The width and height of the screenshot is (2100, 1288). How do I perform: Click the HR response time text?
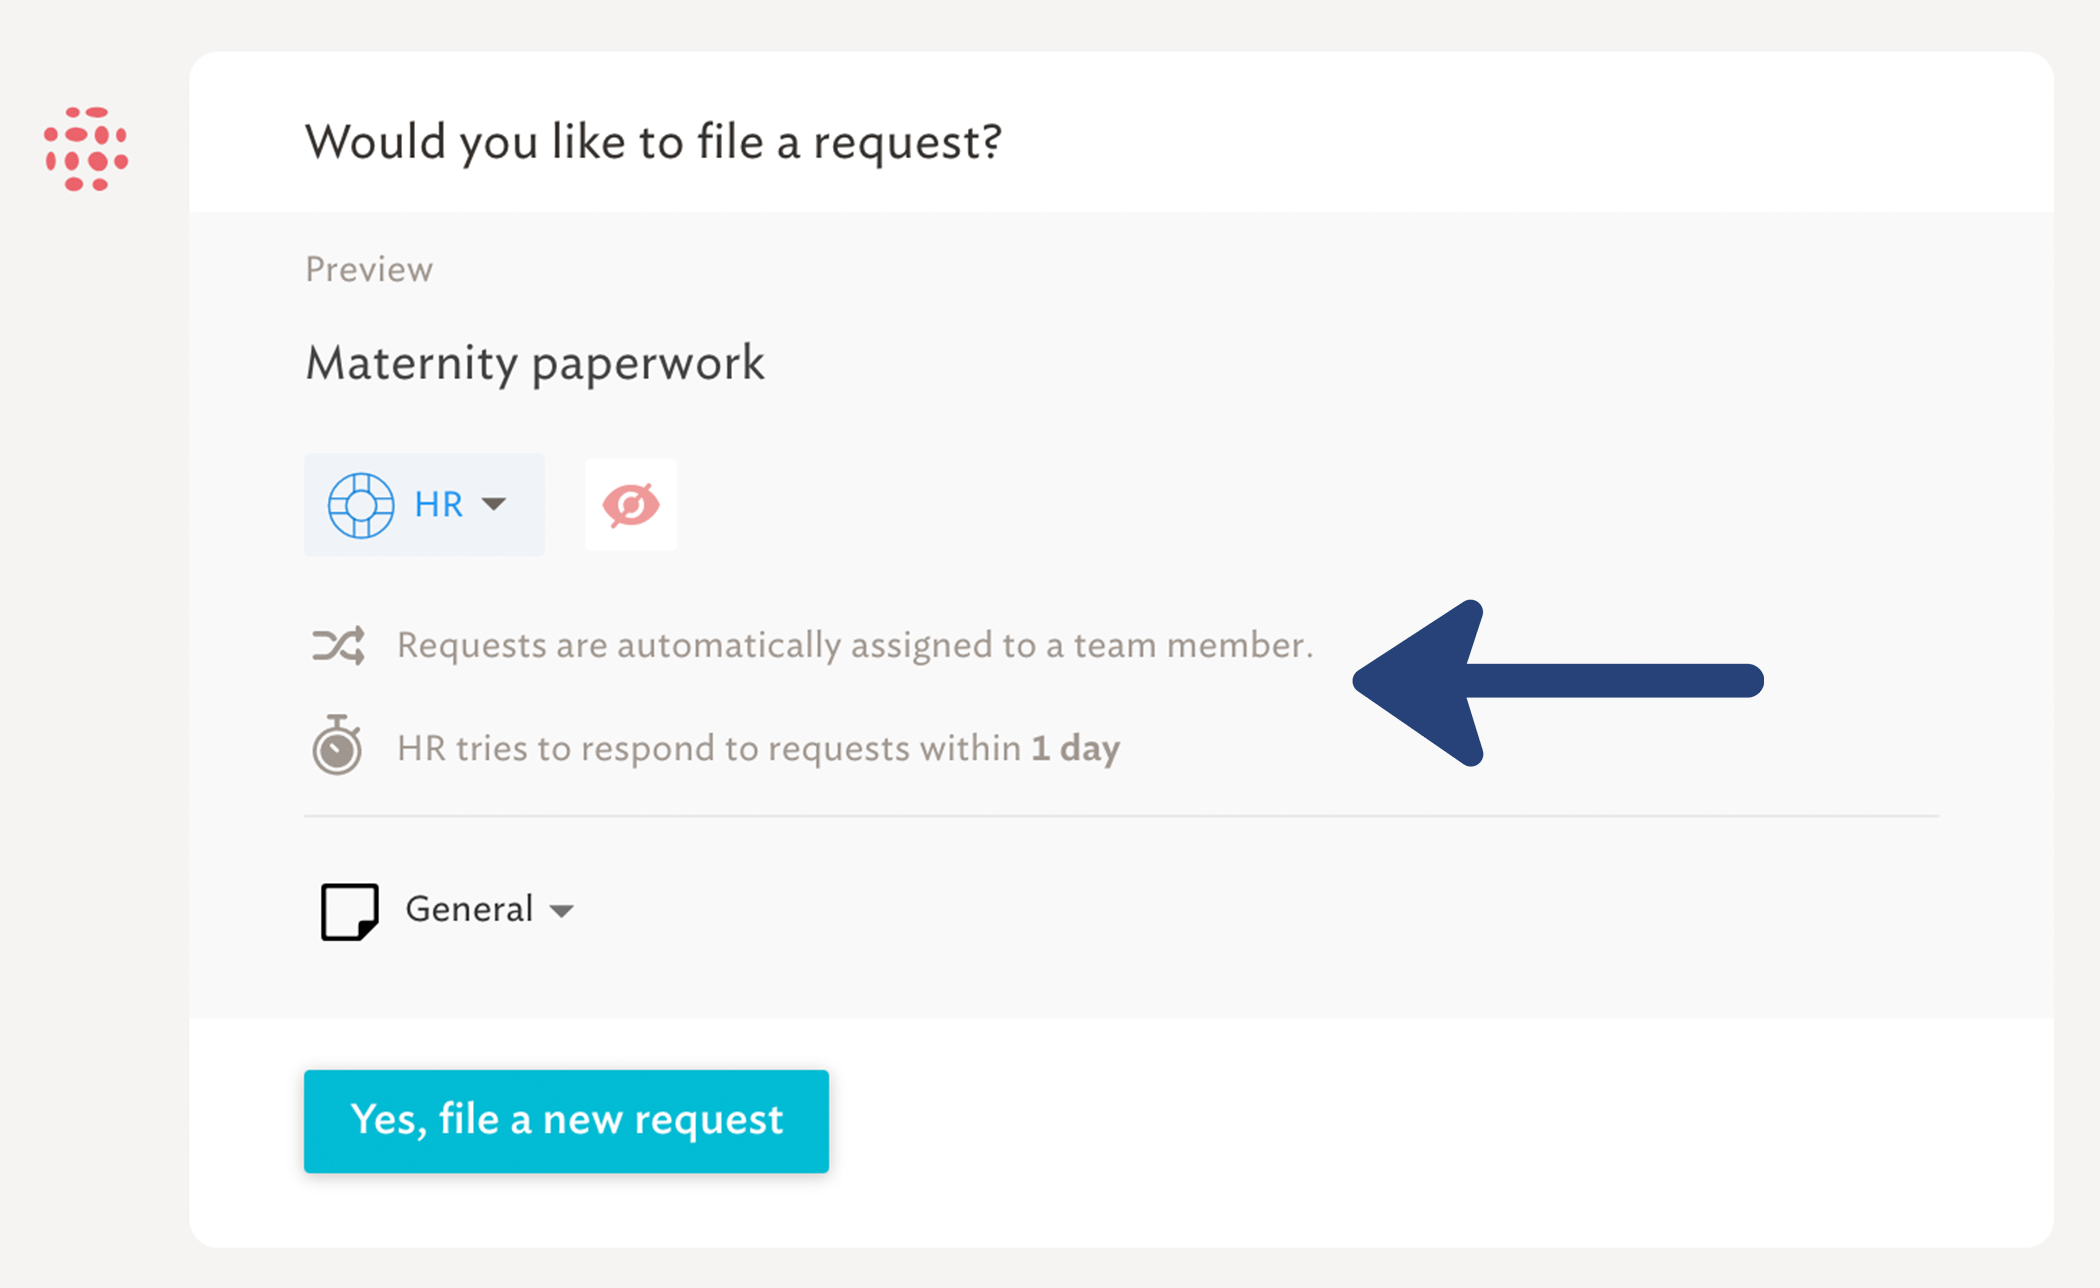point(758,749)
